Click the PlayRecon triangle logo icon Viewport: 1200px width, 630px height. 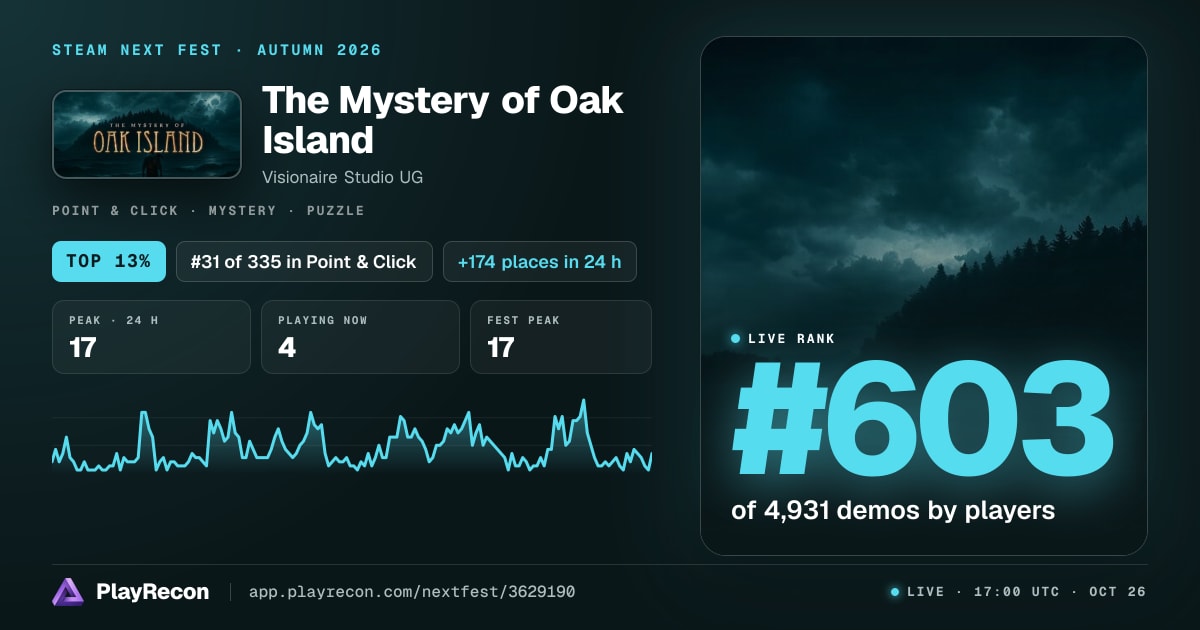[x=68, y=592]
